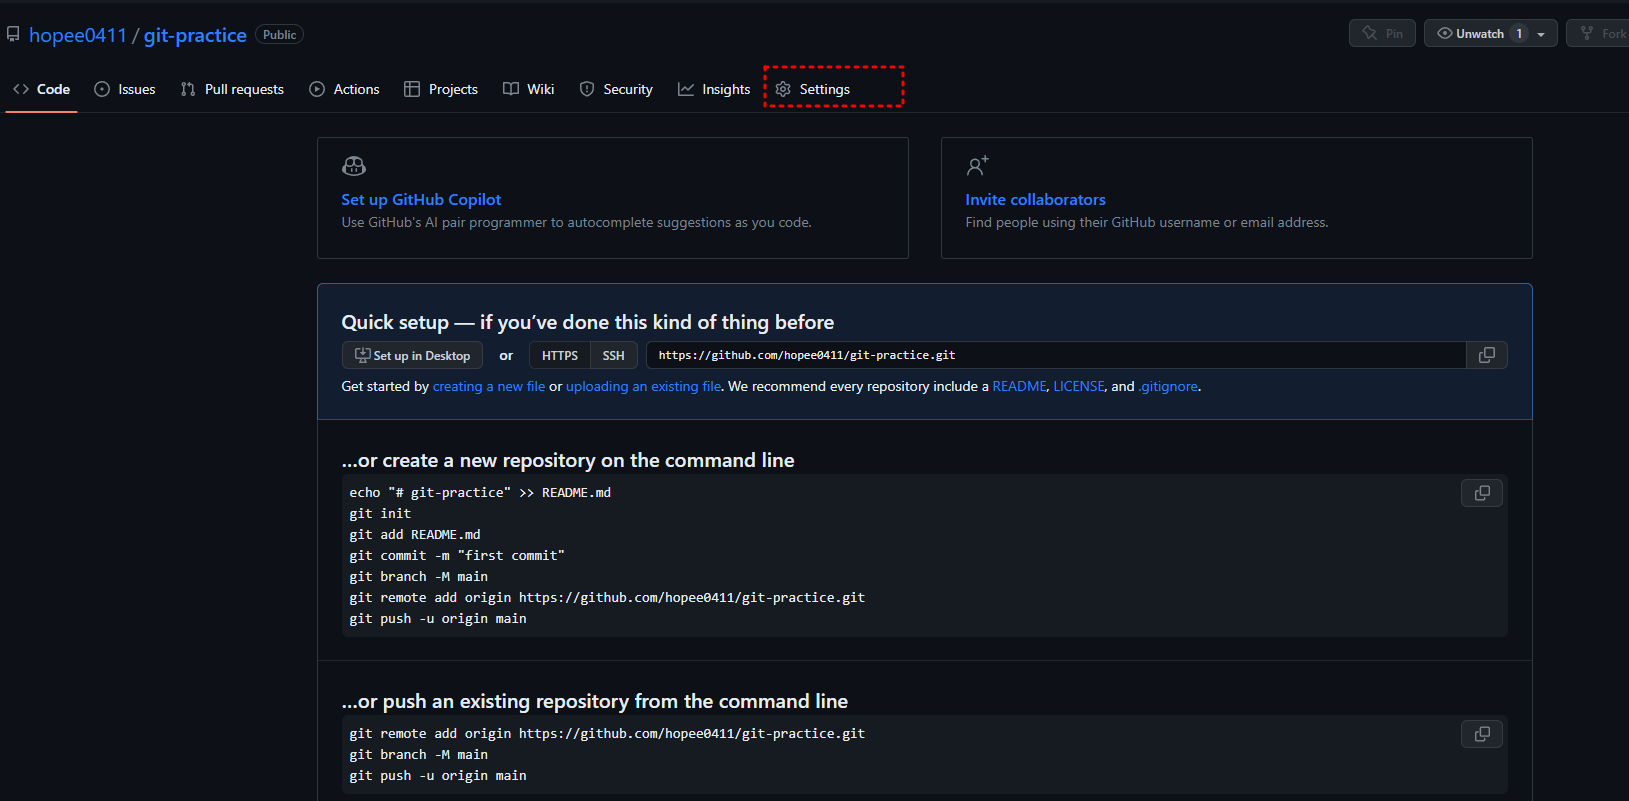Open the Projects tab

[x=441, y=89]
